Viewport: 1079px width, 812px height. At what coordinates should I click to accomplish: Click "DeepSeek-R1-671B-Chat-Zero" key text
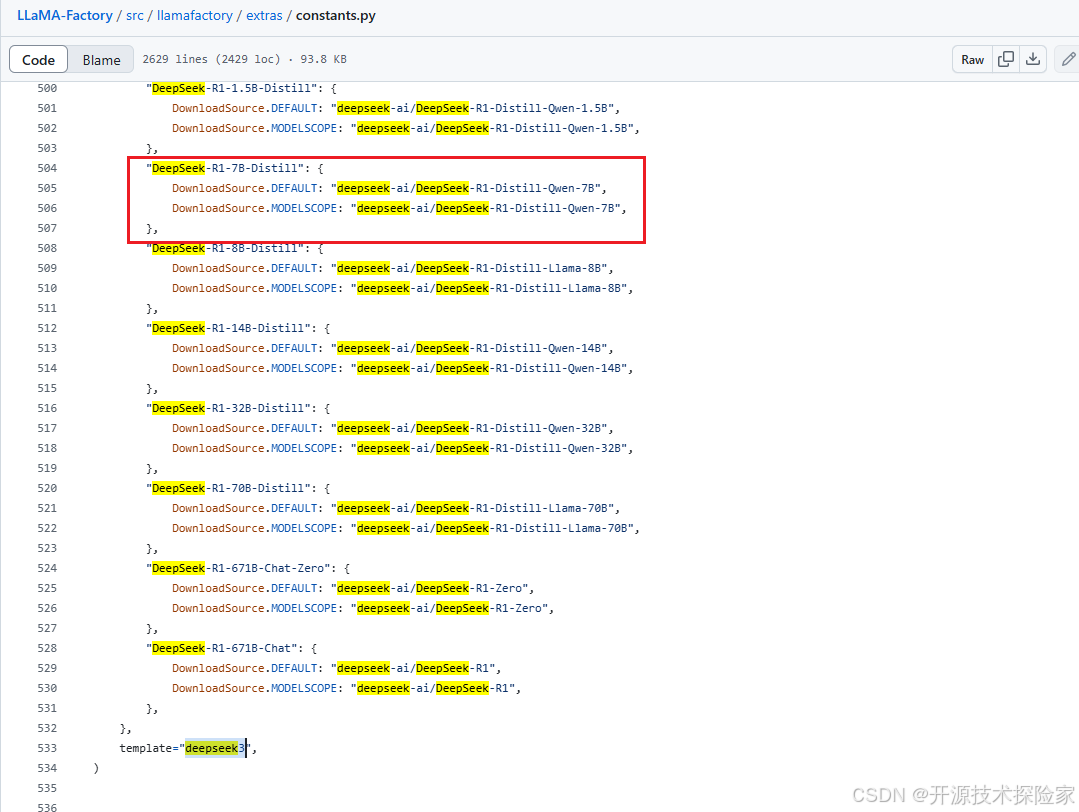[x=238, y=568]
